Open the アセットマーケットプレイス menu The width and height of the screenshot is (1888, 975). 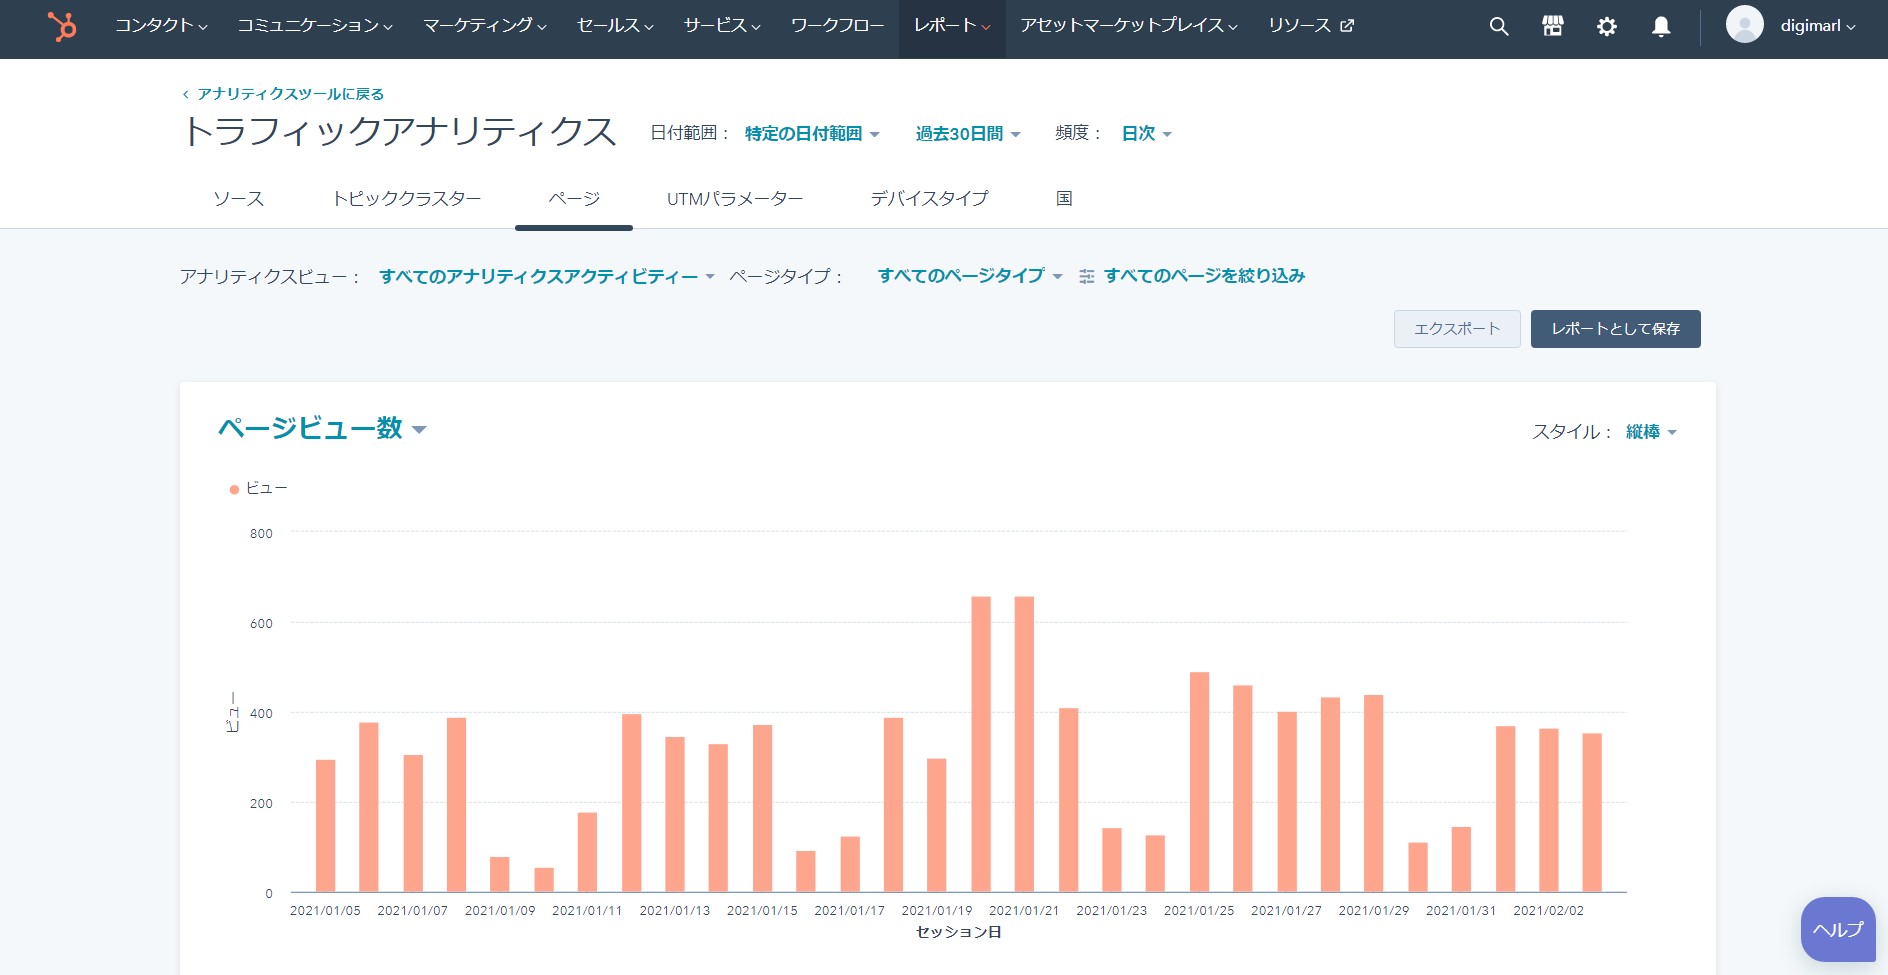[x=1129, y=26]
